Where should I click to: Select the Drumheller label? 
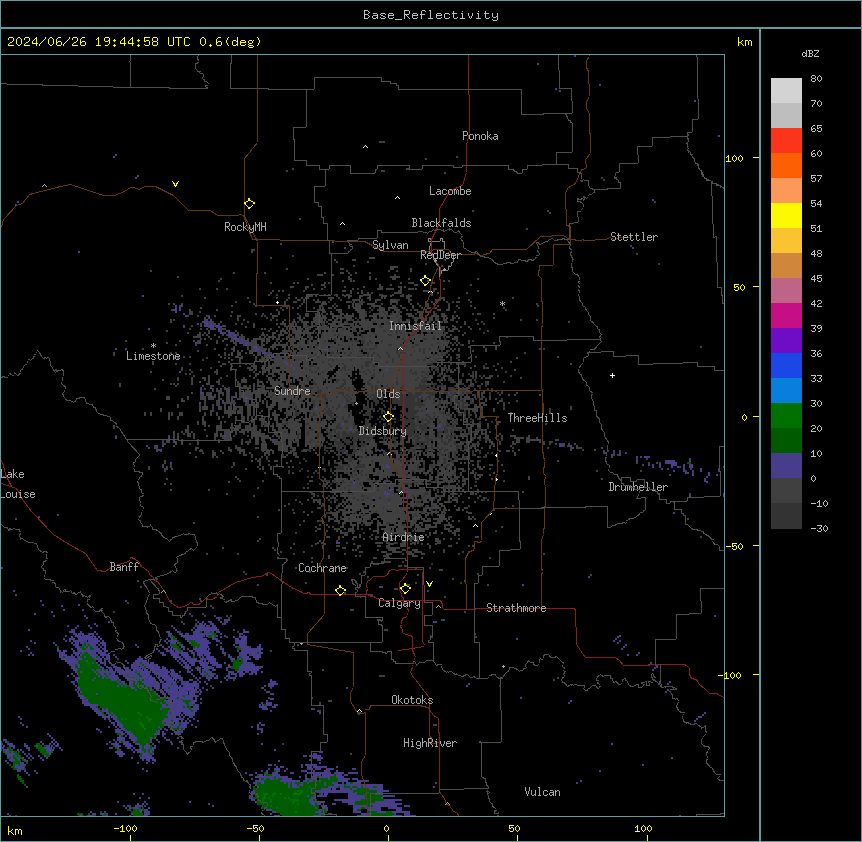coord(638,487)
